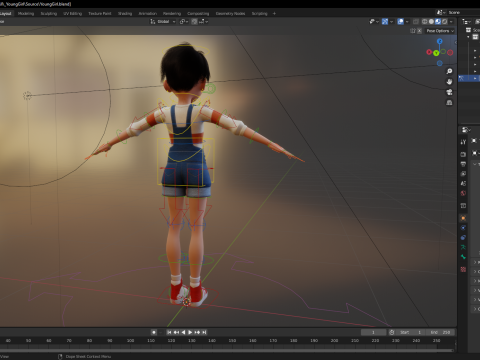Open the outliner display mode dropdown
This screenshot has height=360, width=480.
(466, 22)
